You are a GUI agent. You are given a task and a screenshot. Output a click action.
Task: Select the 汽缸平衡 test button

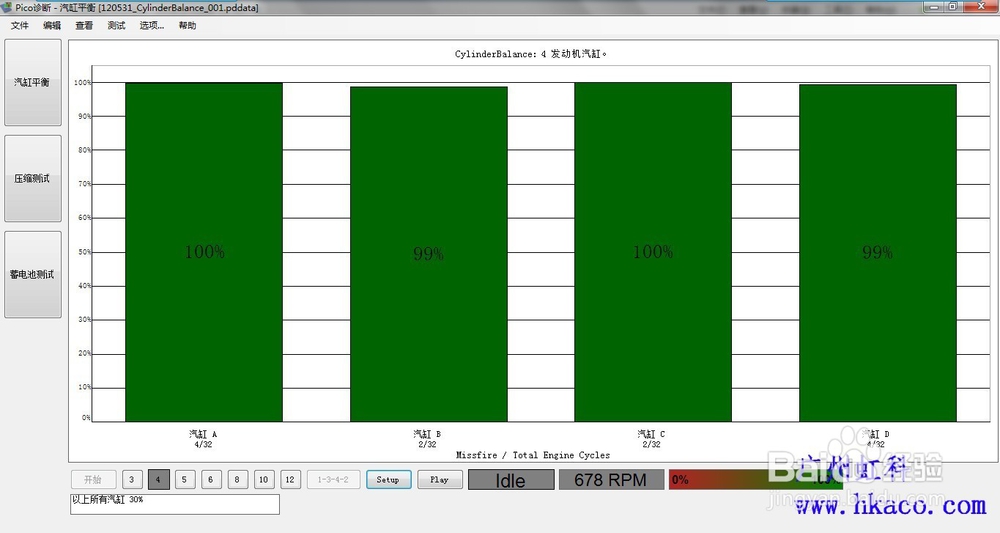(x=33, y=82)
